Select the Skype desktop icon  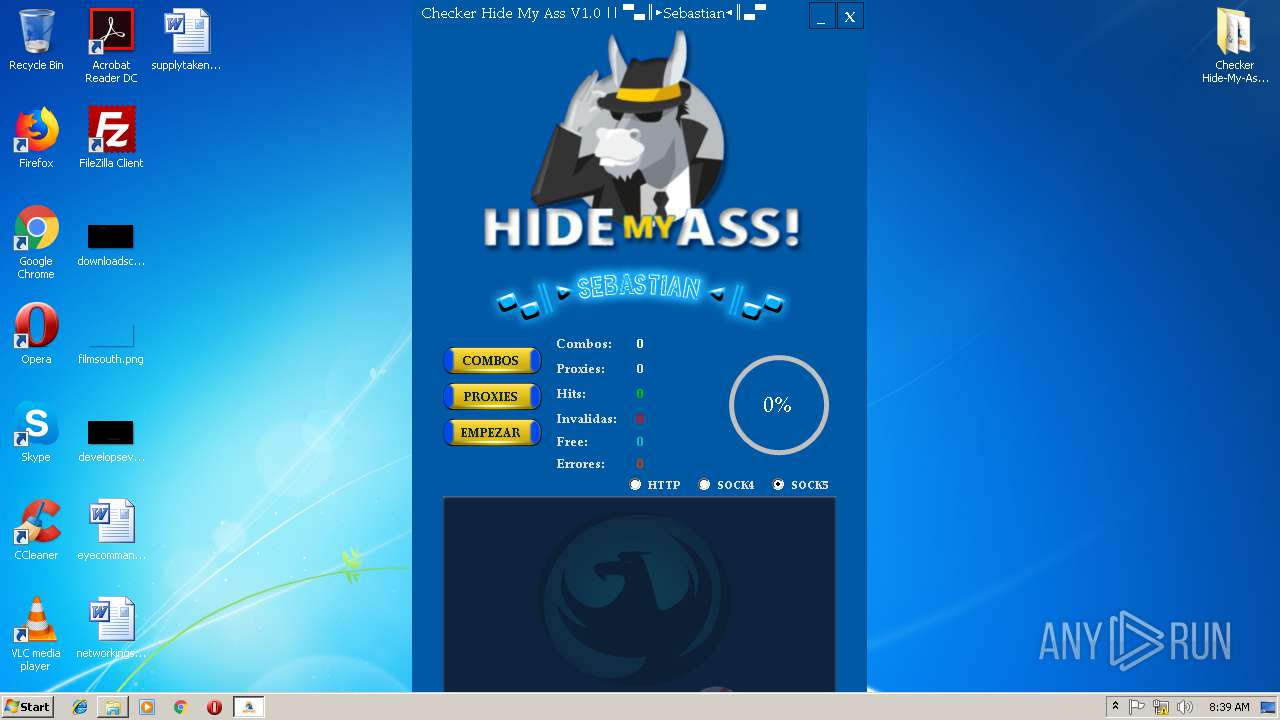pyautogui.click(x=36, y=432)
